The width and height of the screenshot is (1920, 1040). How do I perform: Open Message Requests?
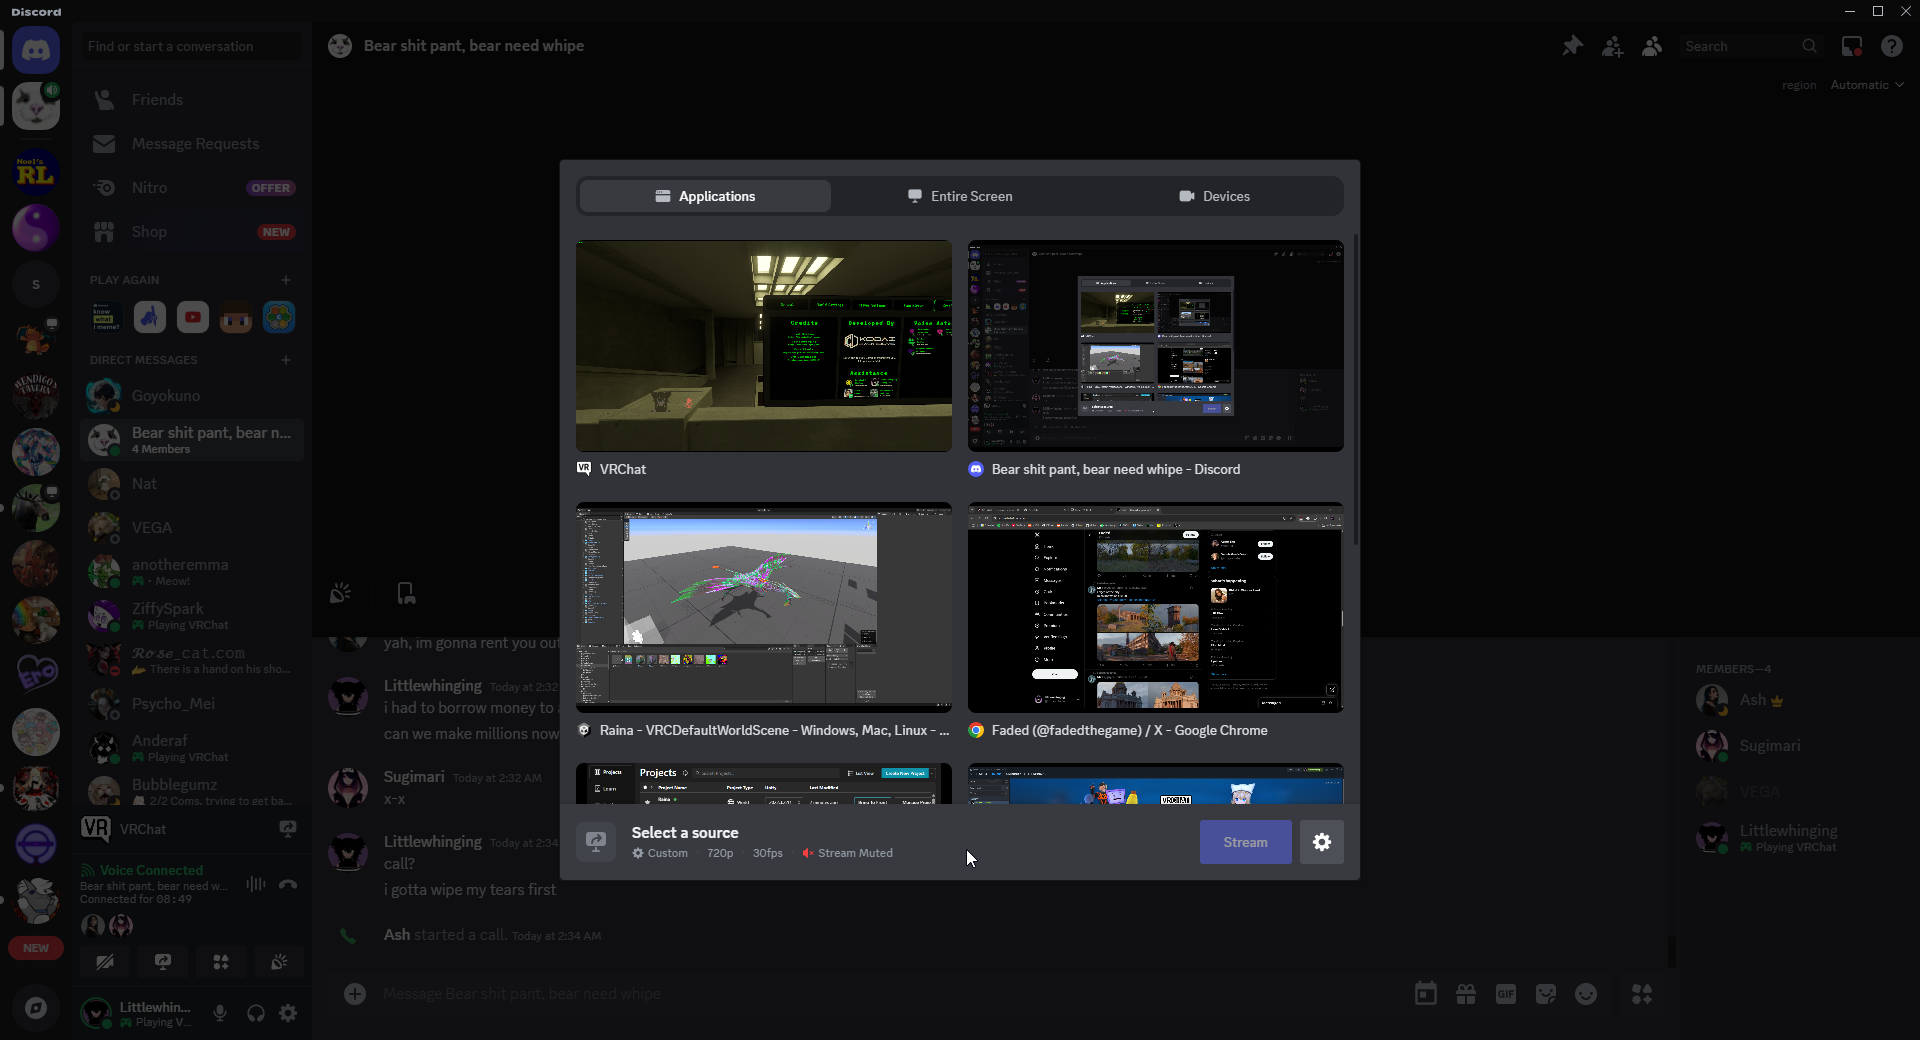[x=194, y=144]
